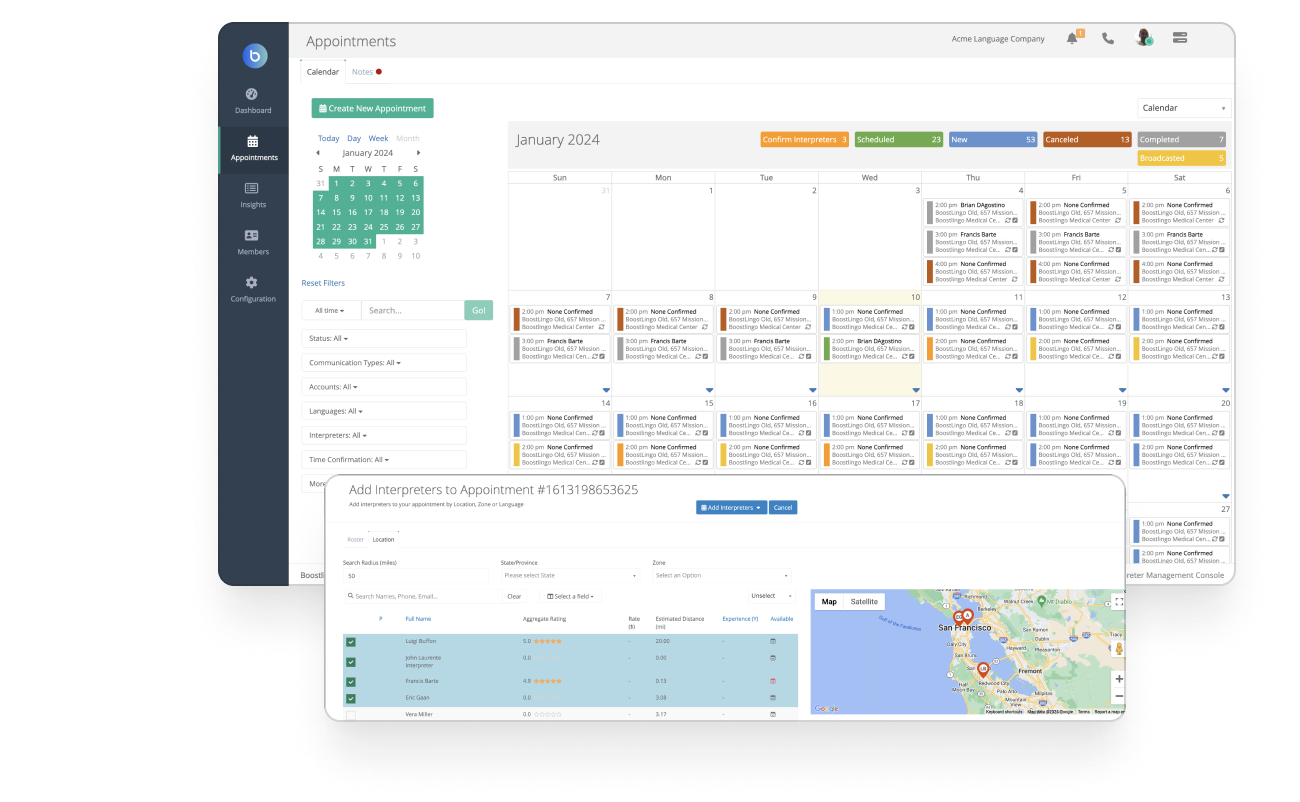
Task: Open the user avatar profile menu
Action: pos(1142,38)
